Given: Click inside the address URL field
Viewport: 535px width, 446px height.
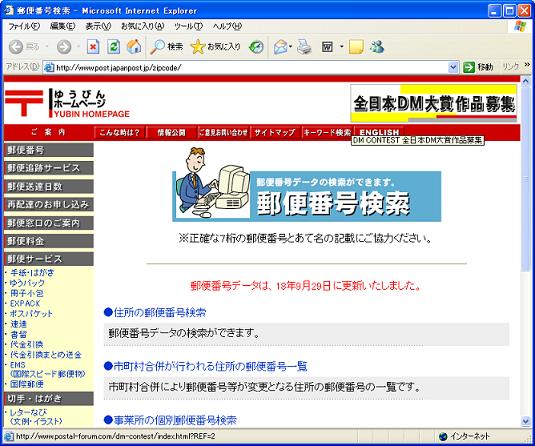Looking at the screenshot, I should (x=246, y=68).
